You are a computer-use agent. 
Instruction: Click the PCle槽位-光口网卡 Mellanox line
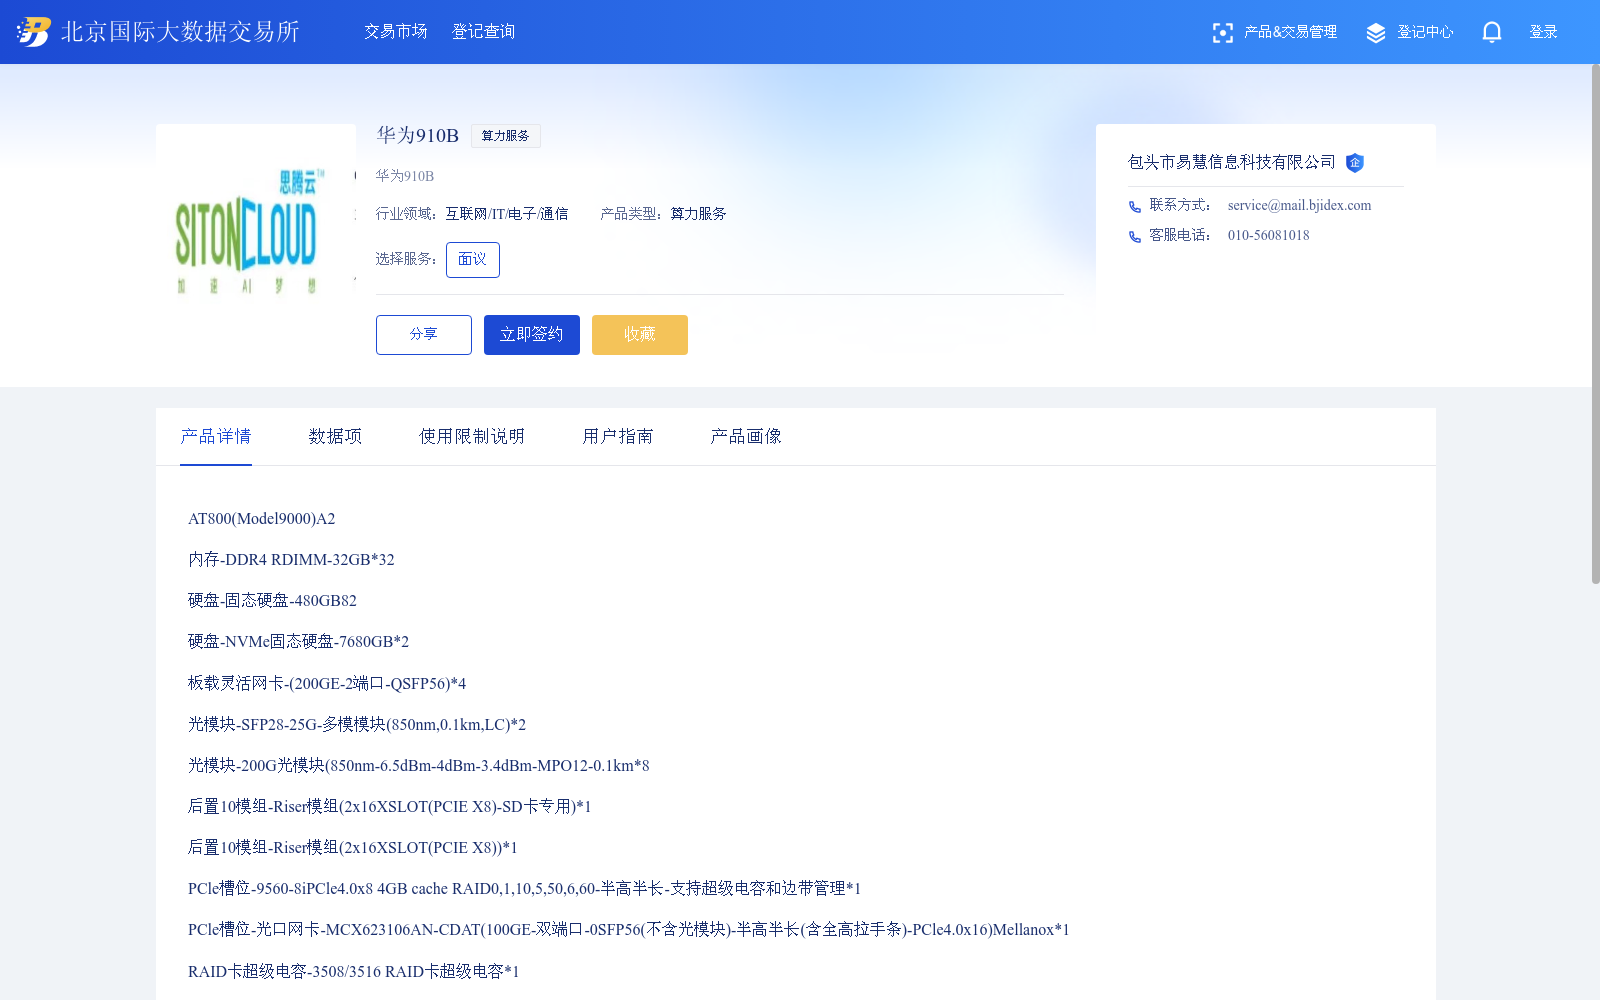(629, 930)
